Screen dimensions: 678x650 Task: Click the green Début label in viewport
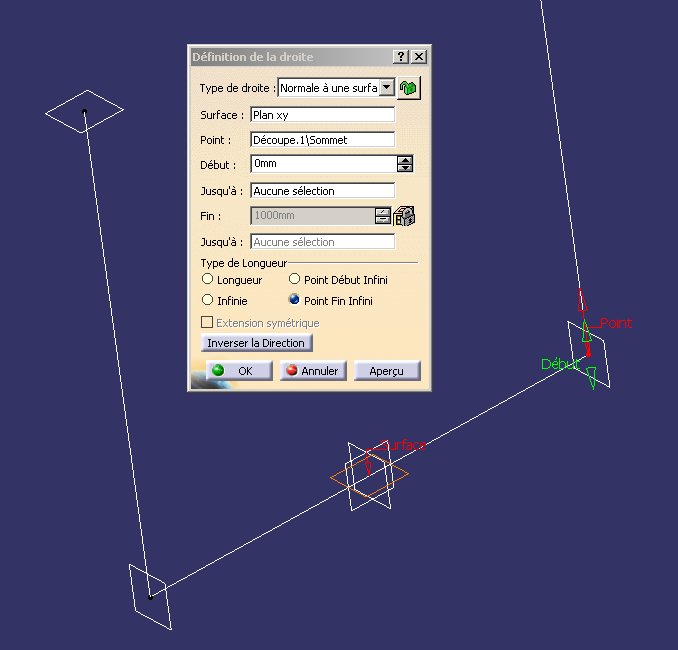point(560,364)
